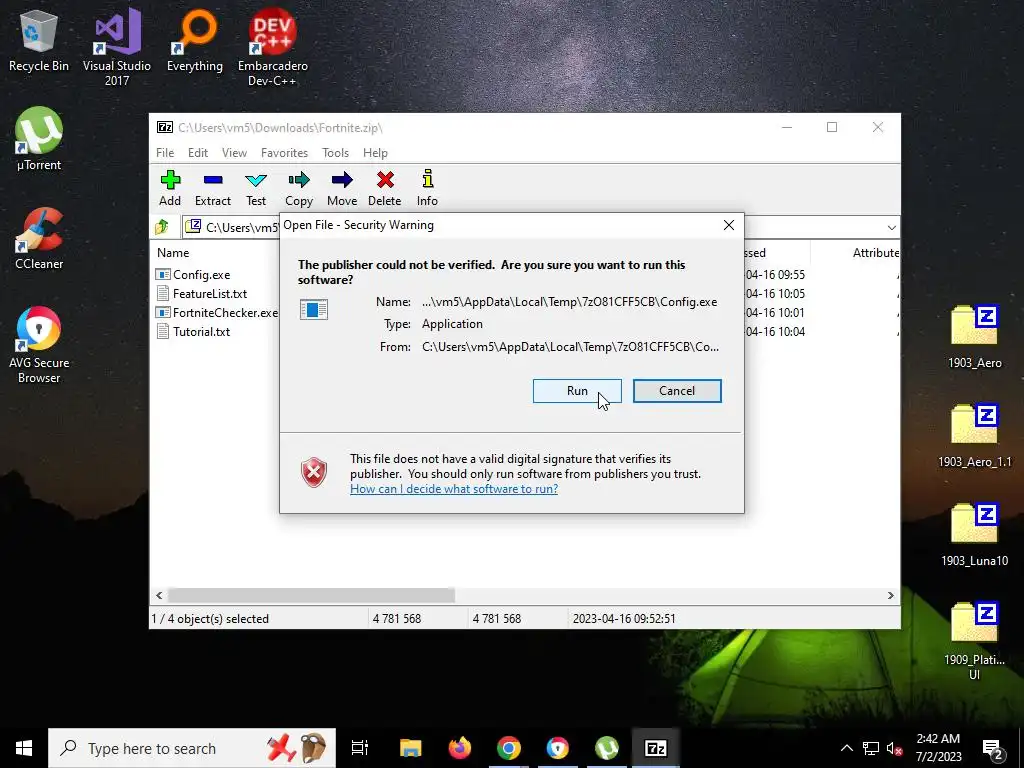Open the Windows Start menu
This screenshot has height=768, width=1024.
(x=24, y=748)
